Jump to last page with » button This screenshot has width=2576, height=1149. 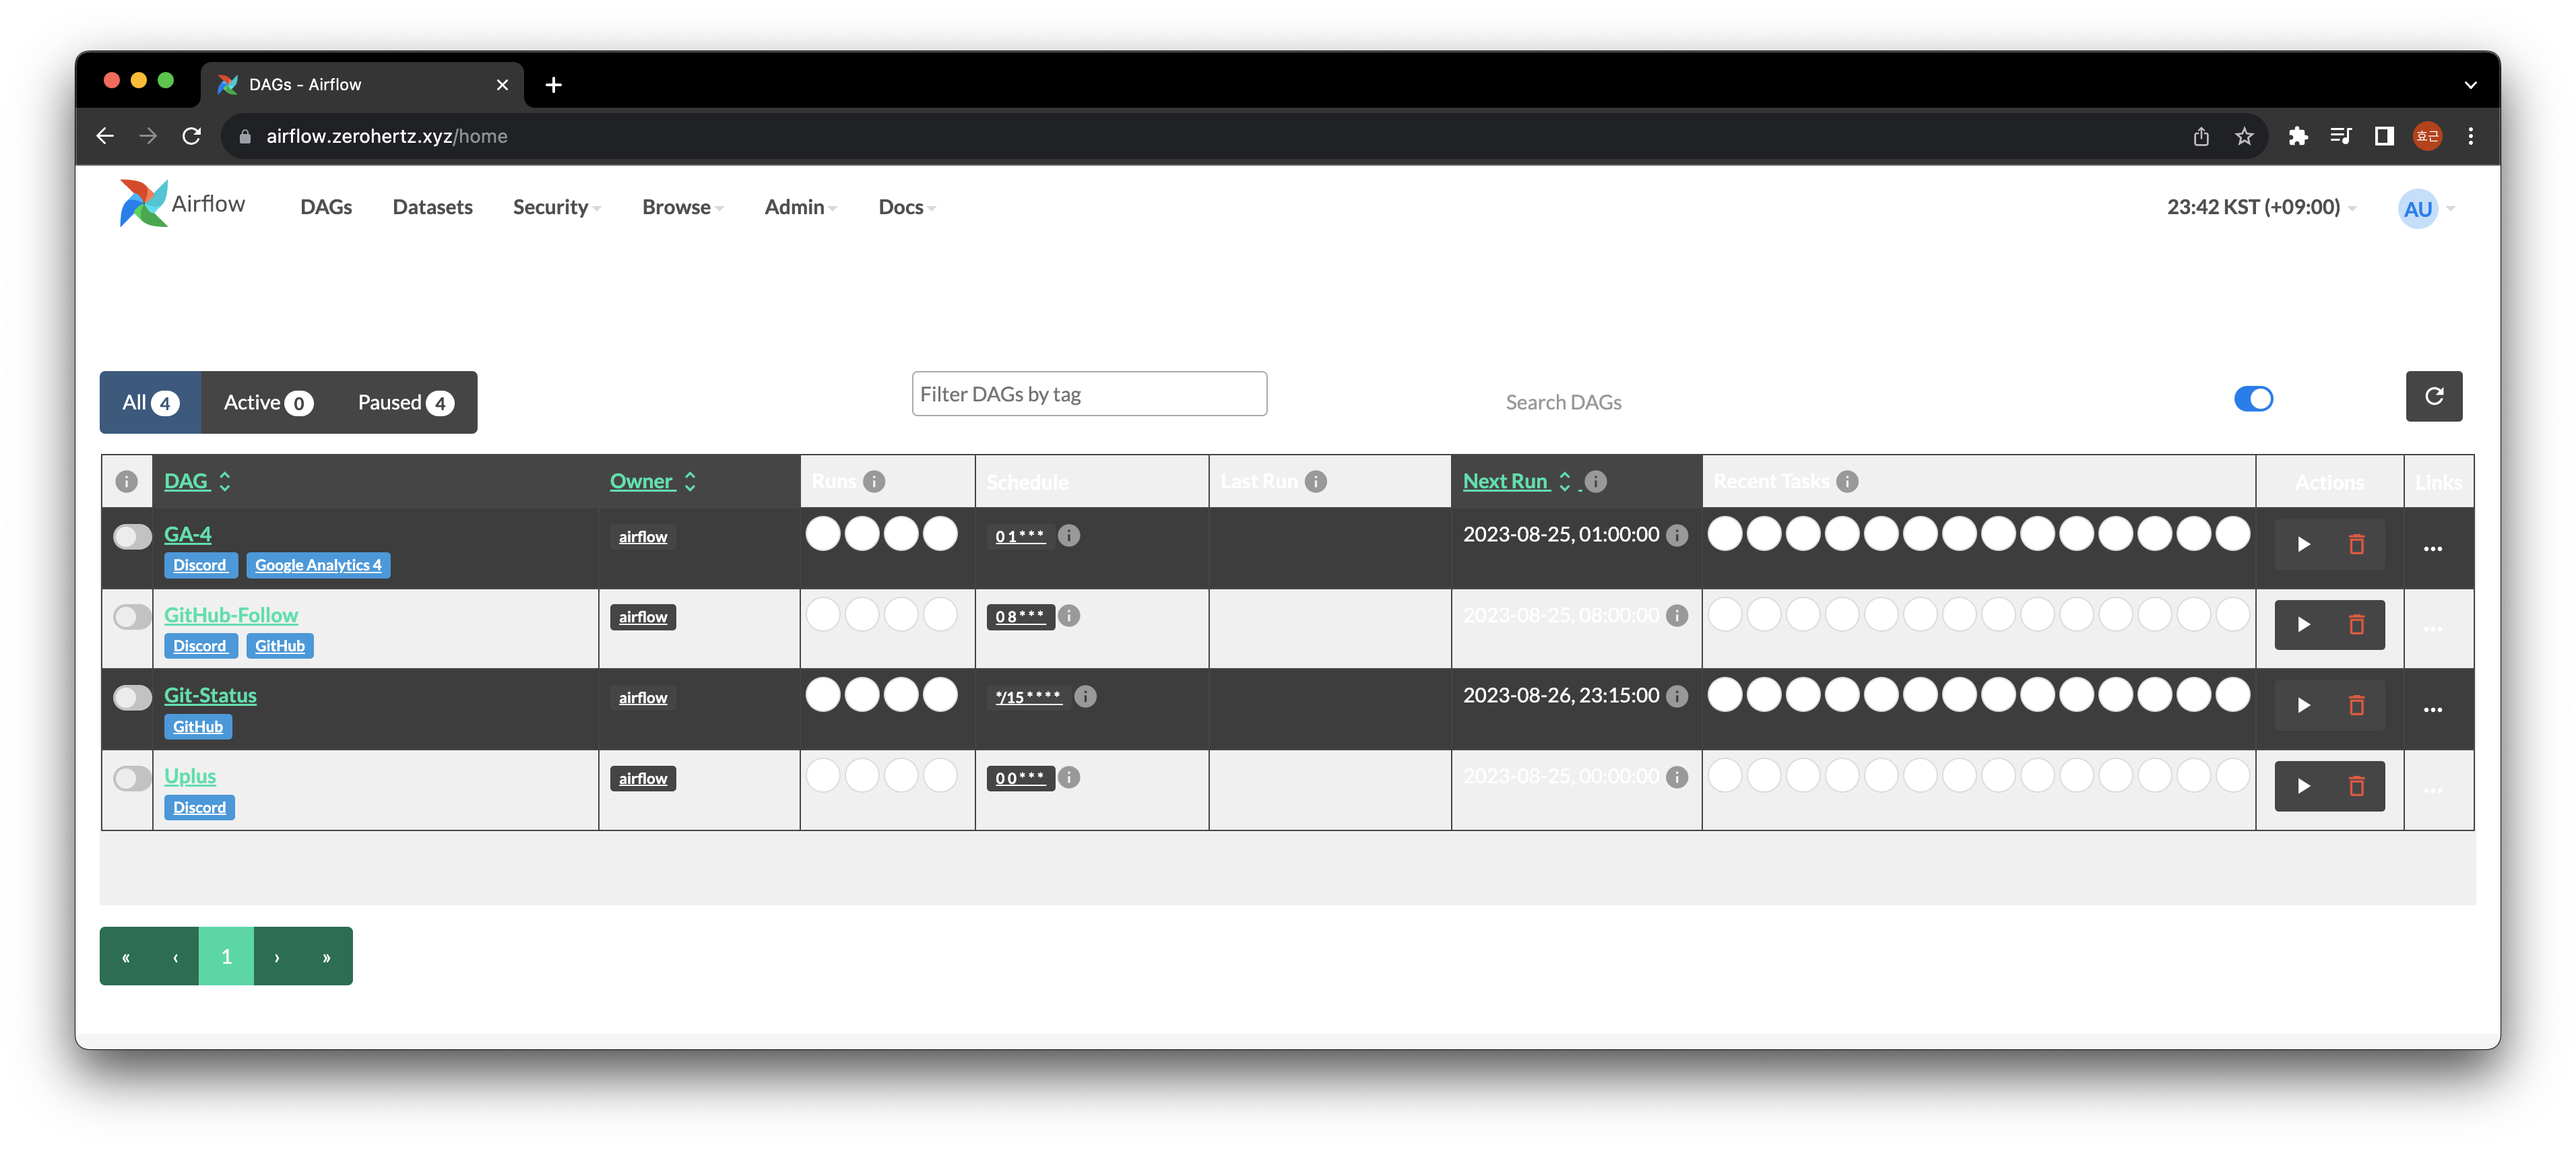(x=326, y=957)
